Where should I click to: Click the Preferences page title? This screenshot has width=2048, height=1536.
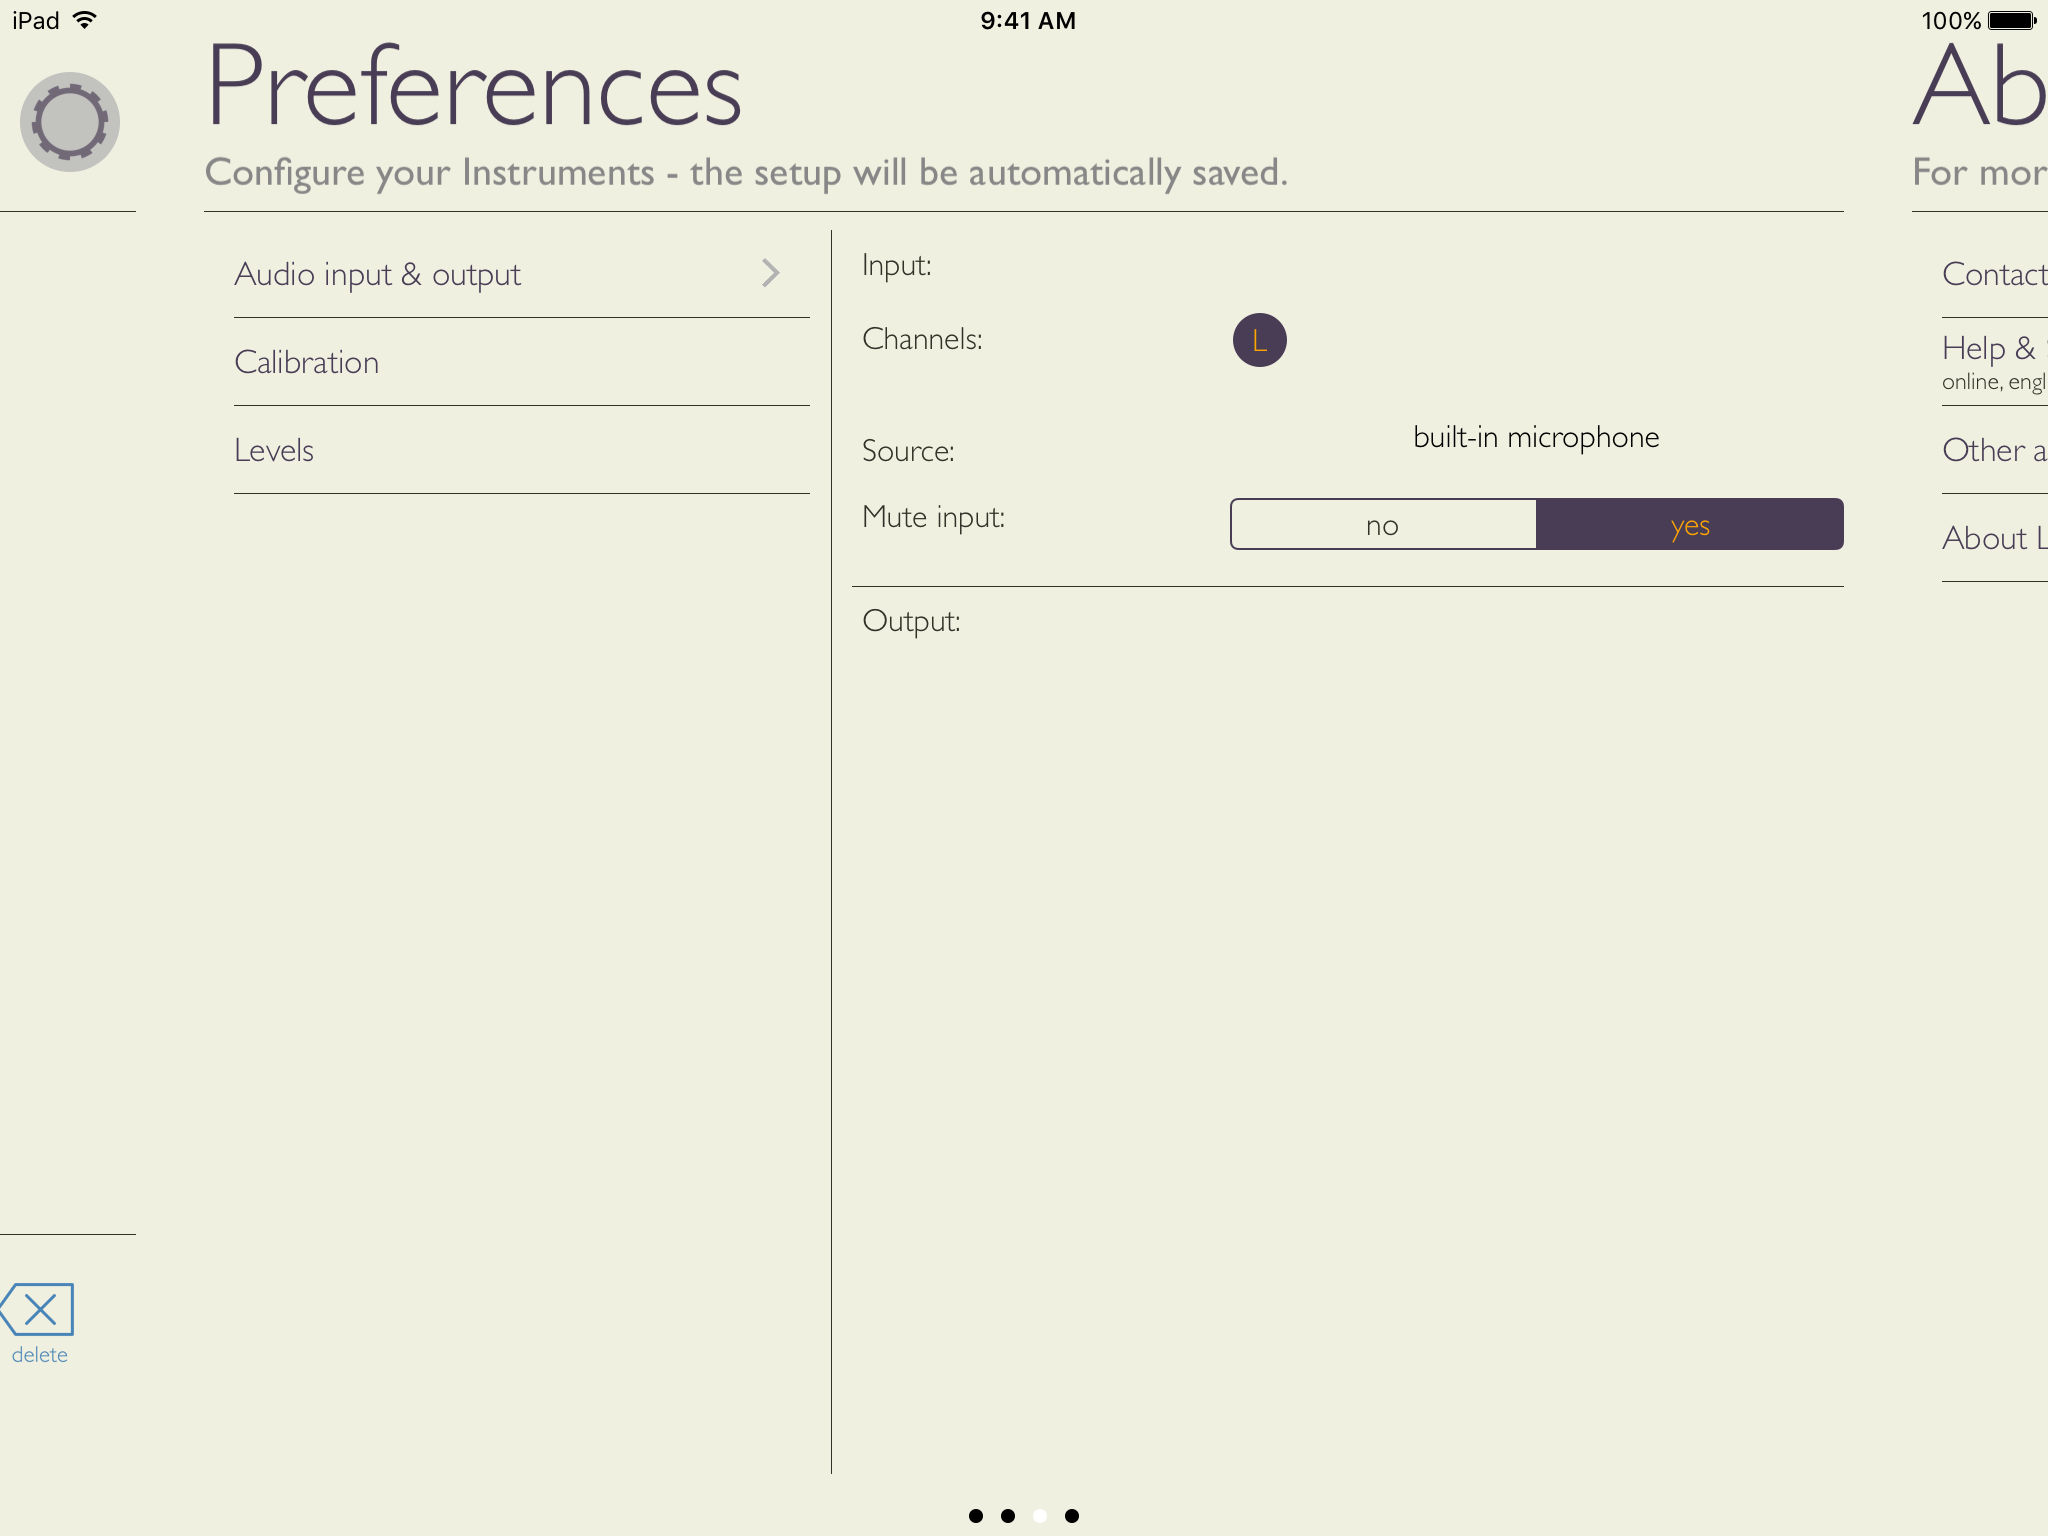[x=474, y=86]
